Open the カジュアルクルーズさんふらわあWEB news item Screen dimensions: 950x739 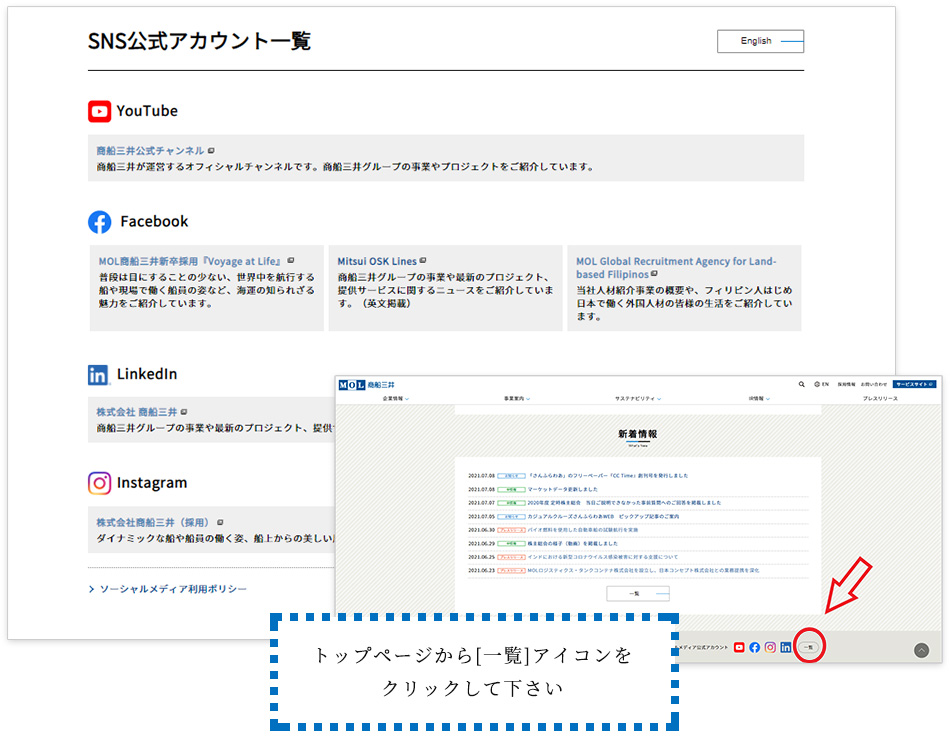click(x=603, y=517)
